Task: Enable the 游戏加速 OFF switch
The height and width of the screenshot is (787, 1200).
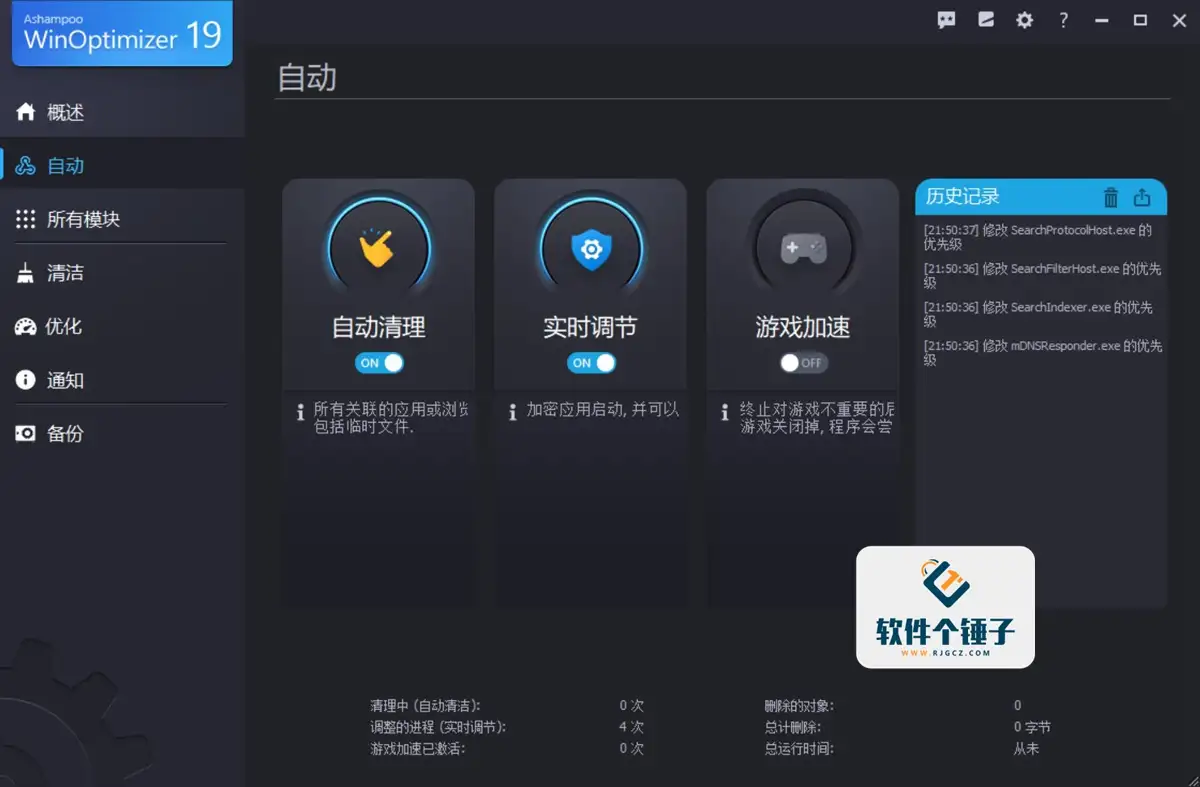Action: tap(804, 363)
